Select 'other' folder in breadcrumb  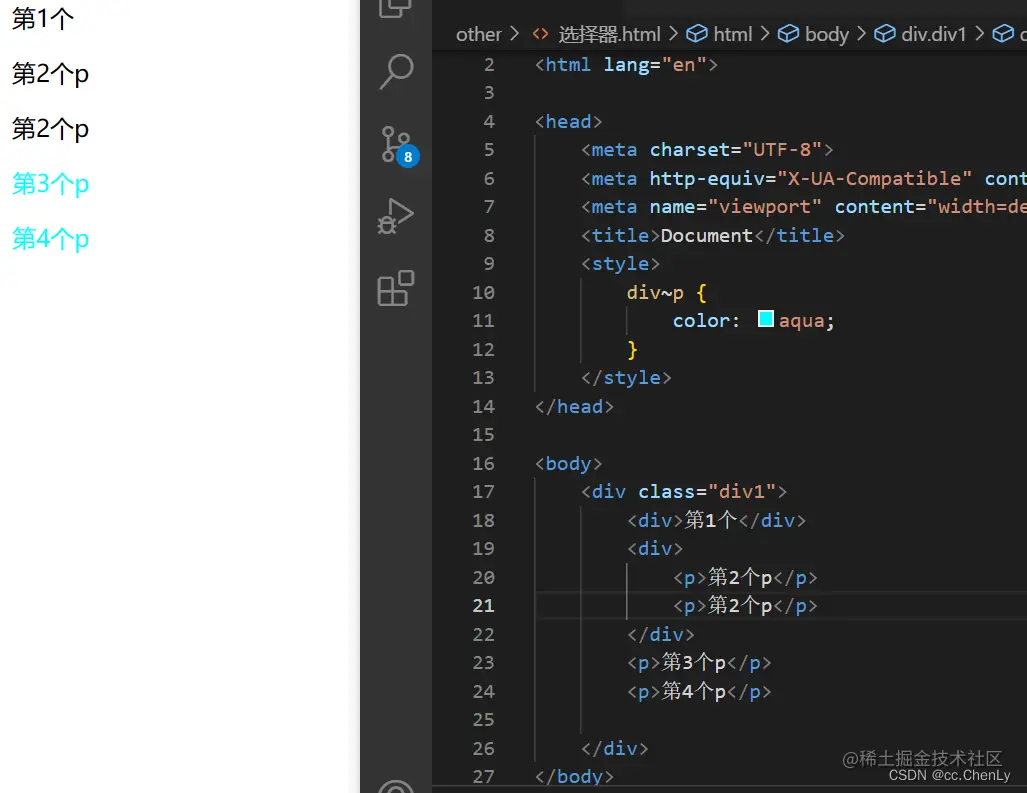tap(479, 34)
